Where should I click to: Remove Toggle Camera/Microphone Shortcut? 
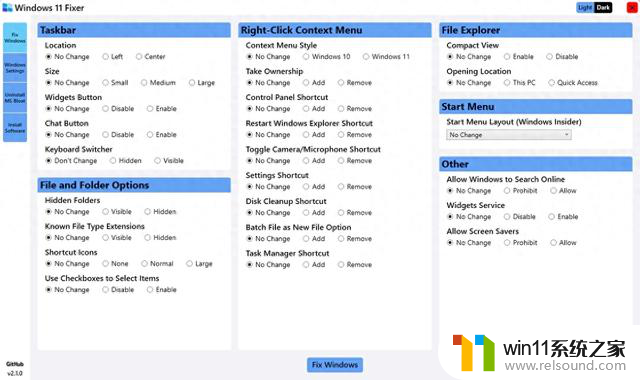pyautogui.click(x=355, y=160)
